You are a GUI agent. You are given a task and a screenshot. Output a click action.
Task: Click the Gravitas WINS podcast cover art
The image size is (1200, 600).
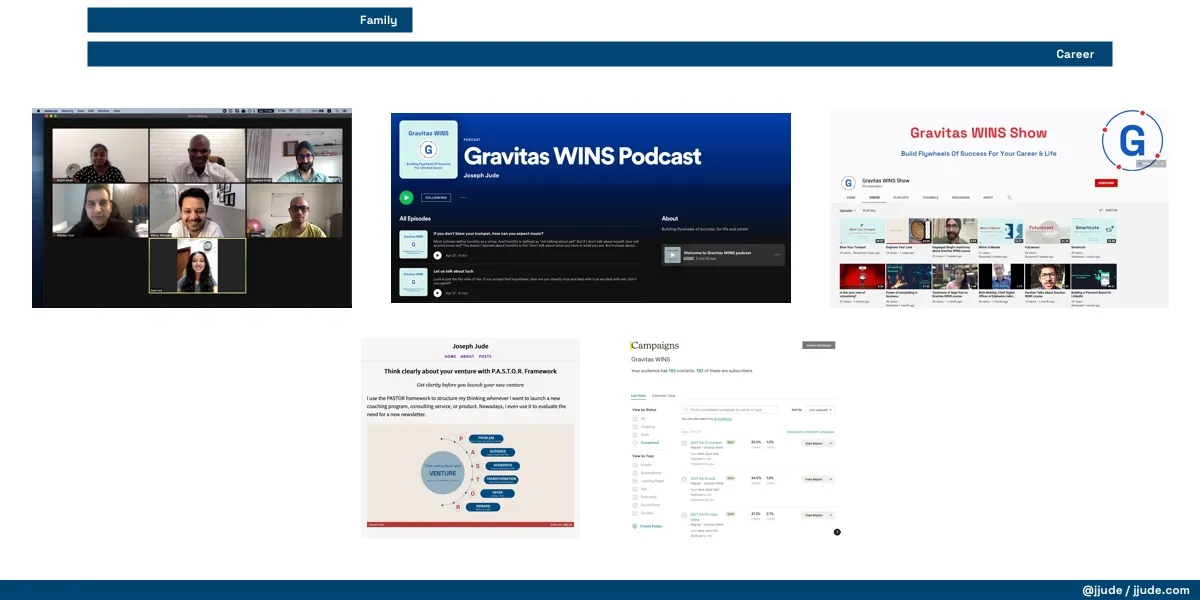[x=428, y=149]
